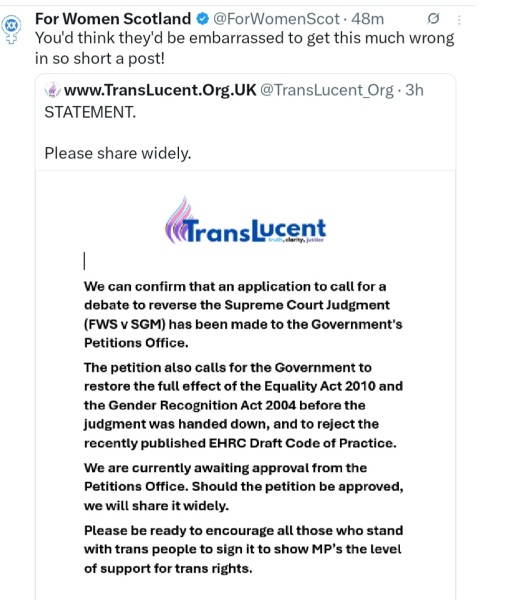This screenshot has height=600, width=520.
Task: Click the TransLucent avatar in the quoted post
Action: coord(52,90)
